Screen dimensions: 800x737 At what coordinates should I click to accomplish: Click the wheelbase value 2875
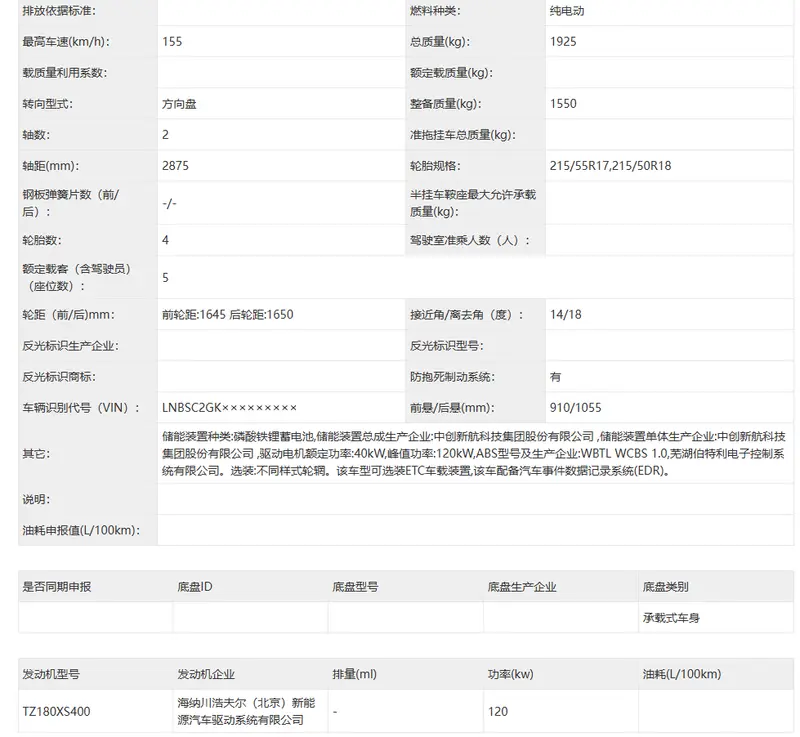[175, 166]
